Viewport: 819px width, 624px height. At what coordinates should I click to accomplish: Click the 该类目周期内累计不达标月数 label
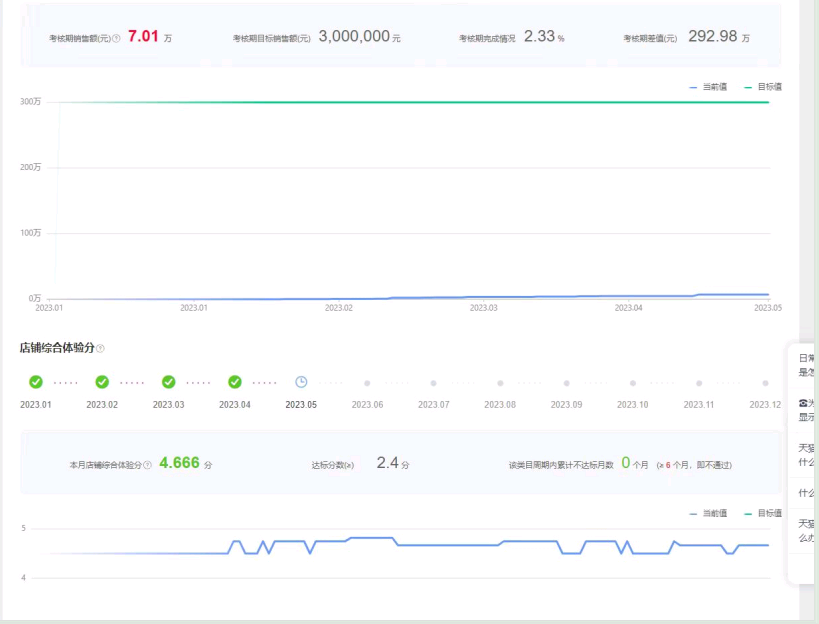pos(561,465)
